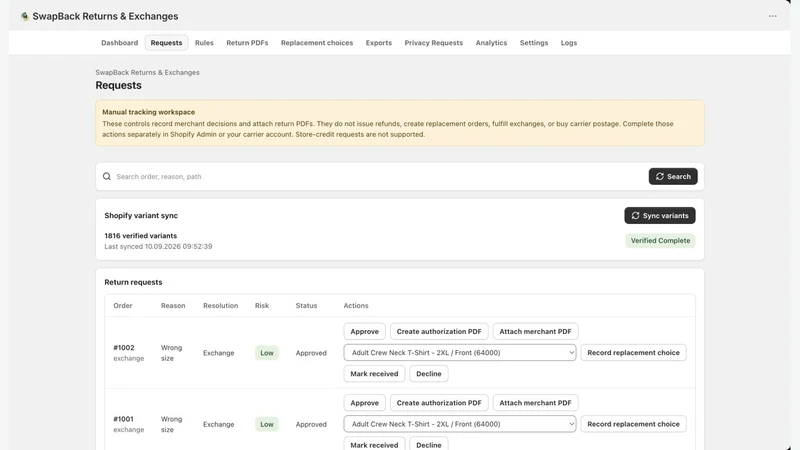Click the SwapBack Returns & Exchanges breadcrumb
800x450 pixels.
pyautogui.click(x=147, y=72)
